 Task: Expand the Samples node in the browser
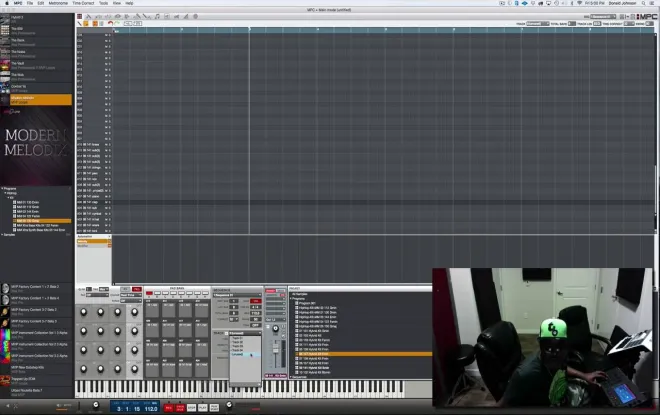pos(2,234)
